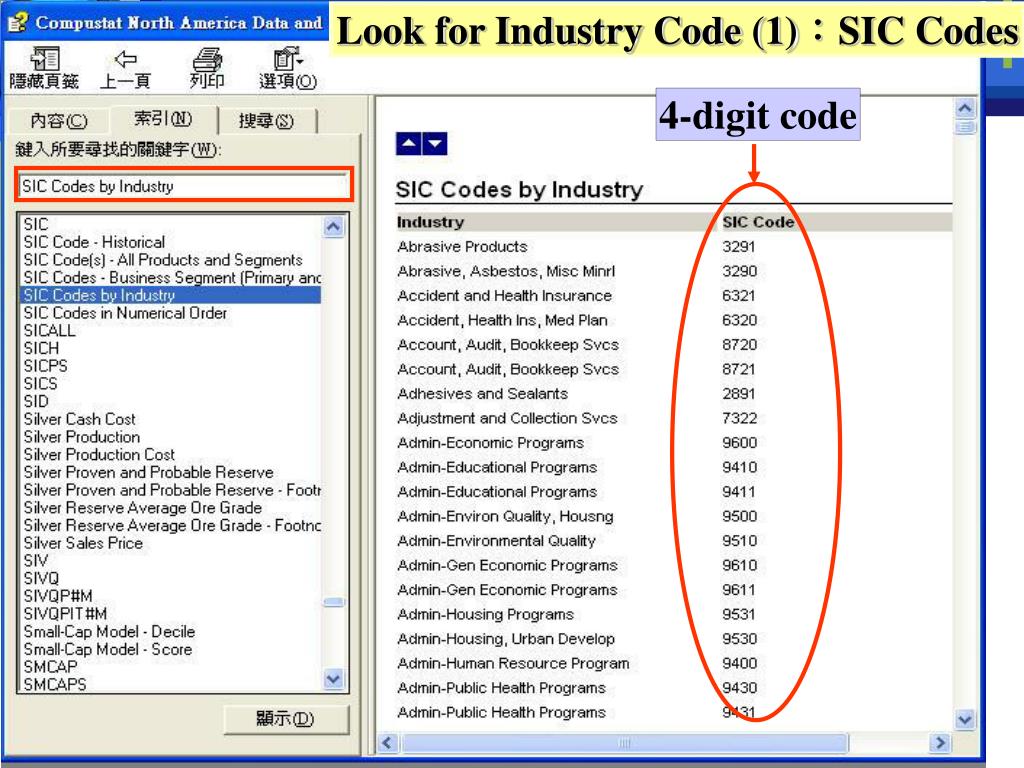Select 'Small-Cap Model - Score' index entry

click(108, 649)
